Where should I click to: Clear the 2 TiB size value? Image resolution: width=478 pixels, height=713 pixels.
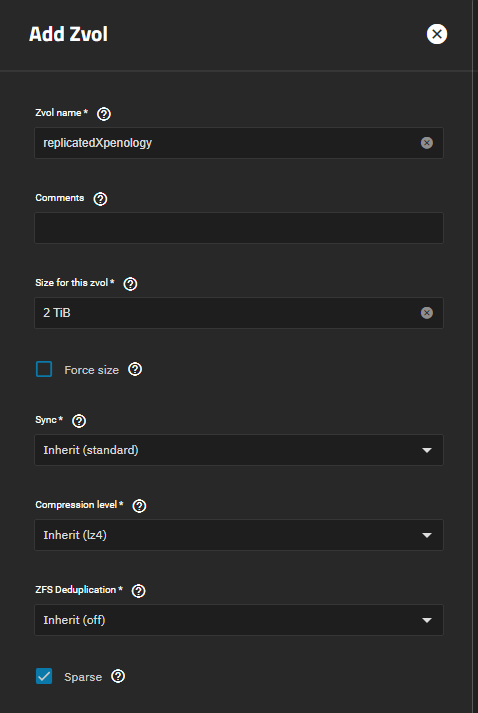427,313
